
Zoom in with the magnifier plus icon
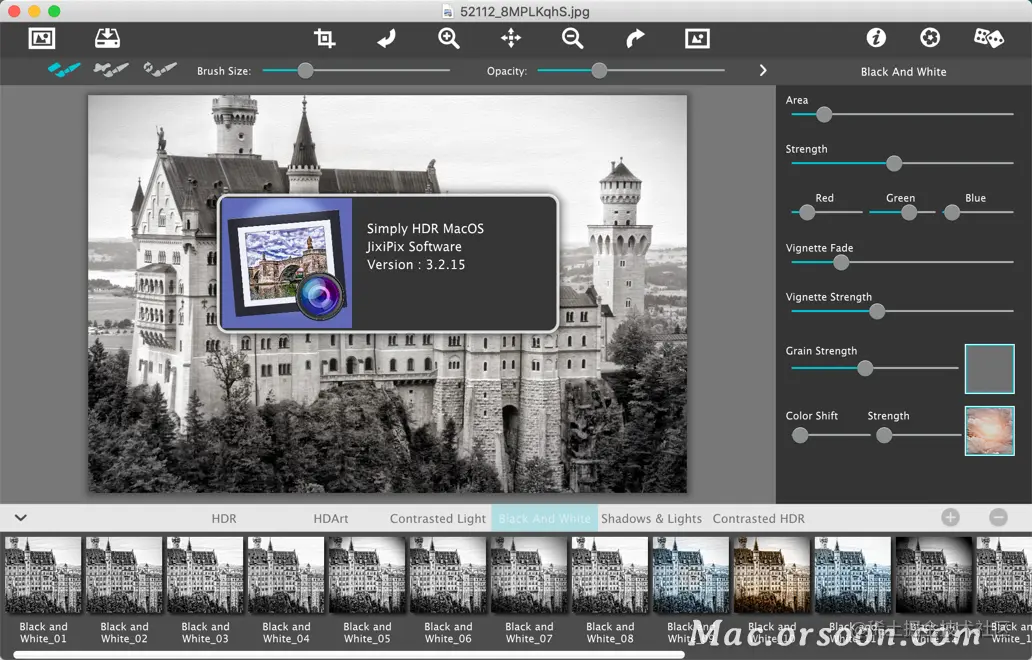click(x=449, y=38)
